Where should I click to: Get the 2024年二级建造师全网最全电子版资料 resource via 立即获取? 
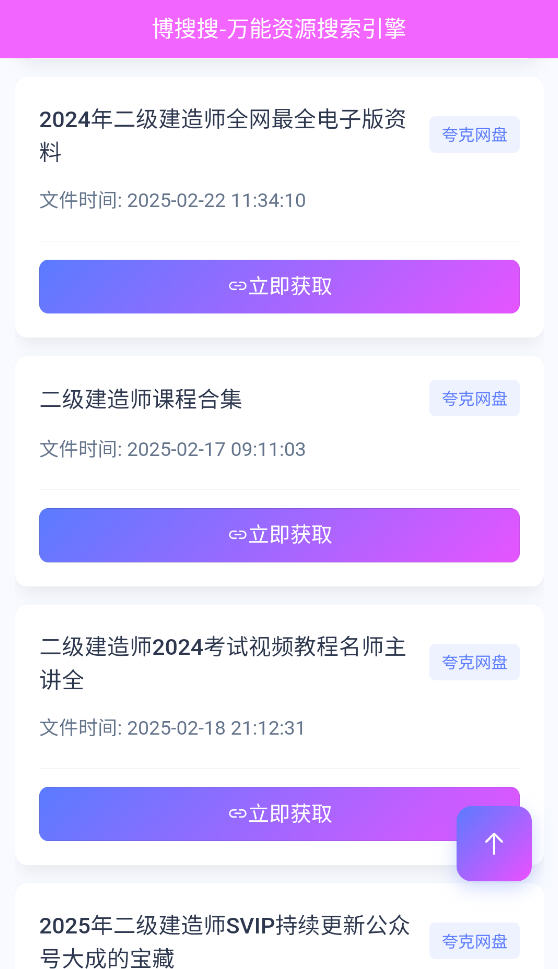(279, 286)
